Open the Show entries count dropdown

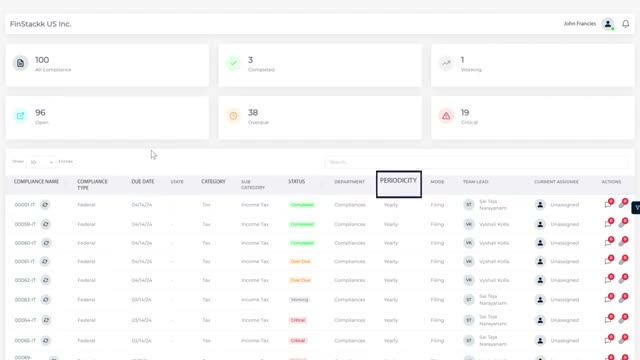[x=41, y=162]
